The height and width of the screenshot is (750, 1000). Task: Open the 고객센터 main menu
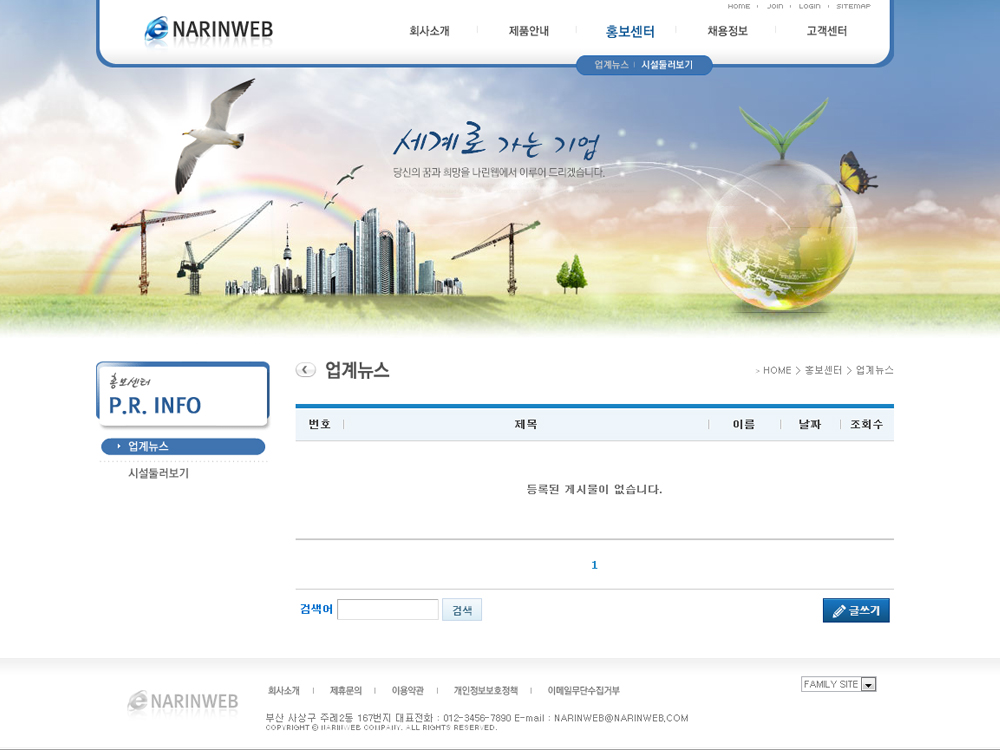(x=826, y=31)
